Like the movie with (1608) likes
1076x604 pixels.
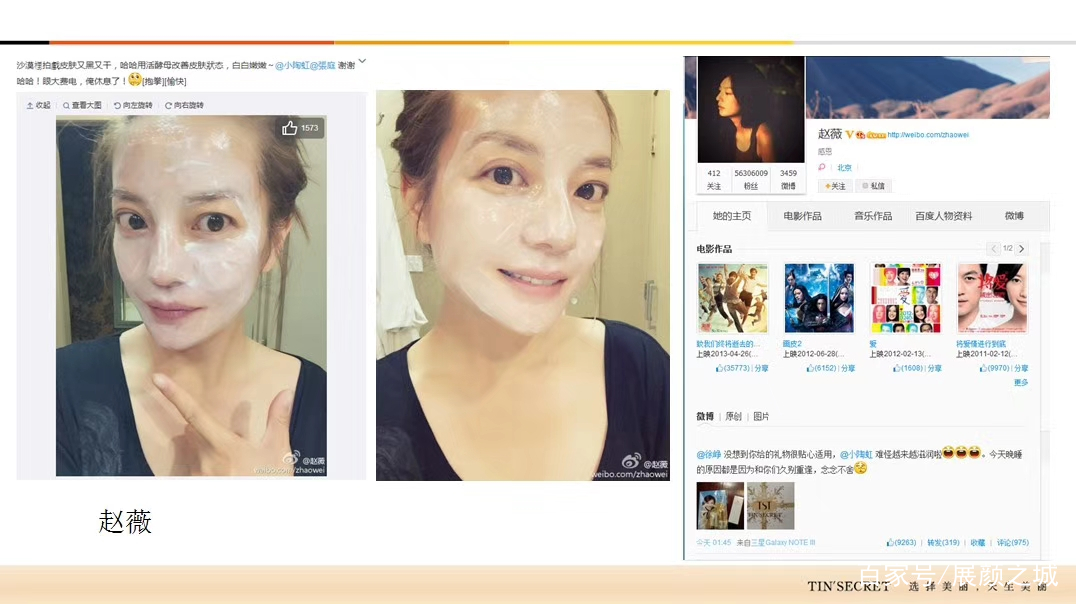[907, 369]
